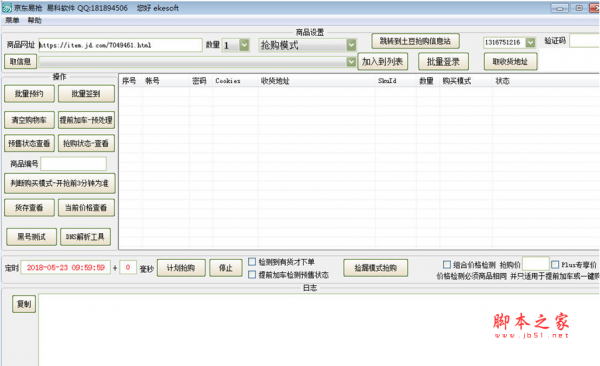The image size is (600, 366).
Task: Focus the 商品编号 input field
Action: [x=73, y=164]
